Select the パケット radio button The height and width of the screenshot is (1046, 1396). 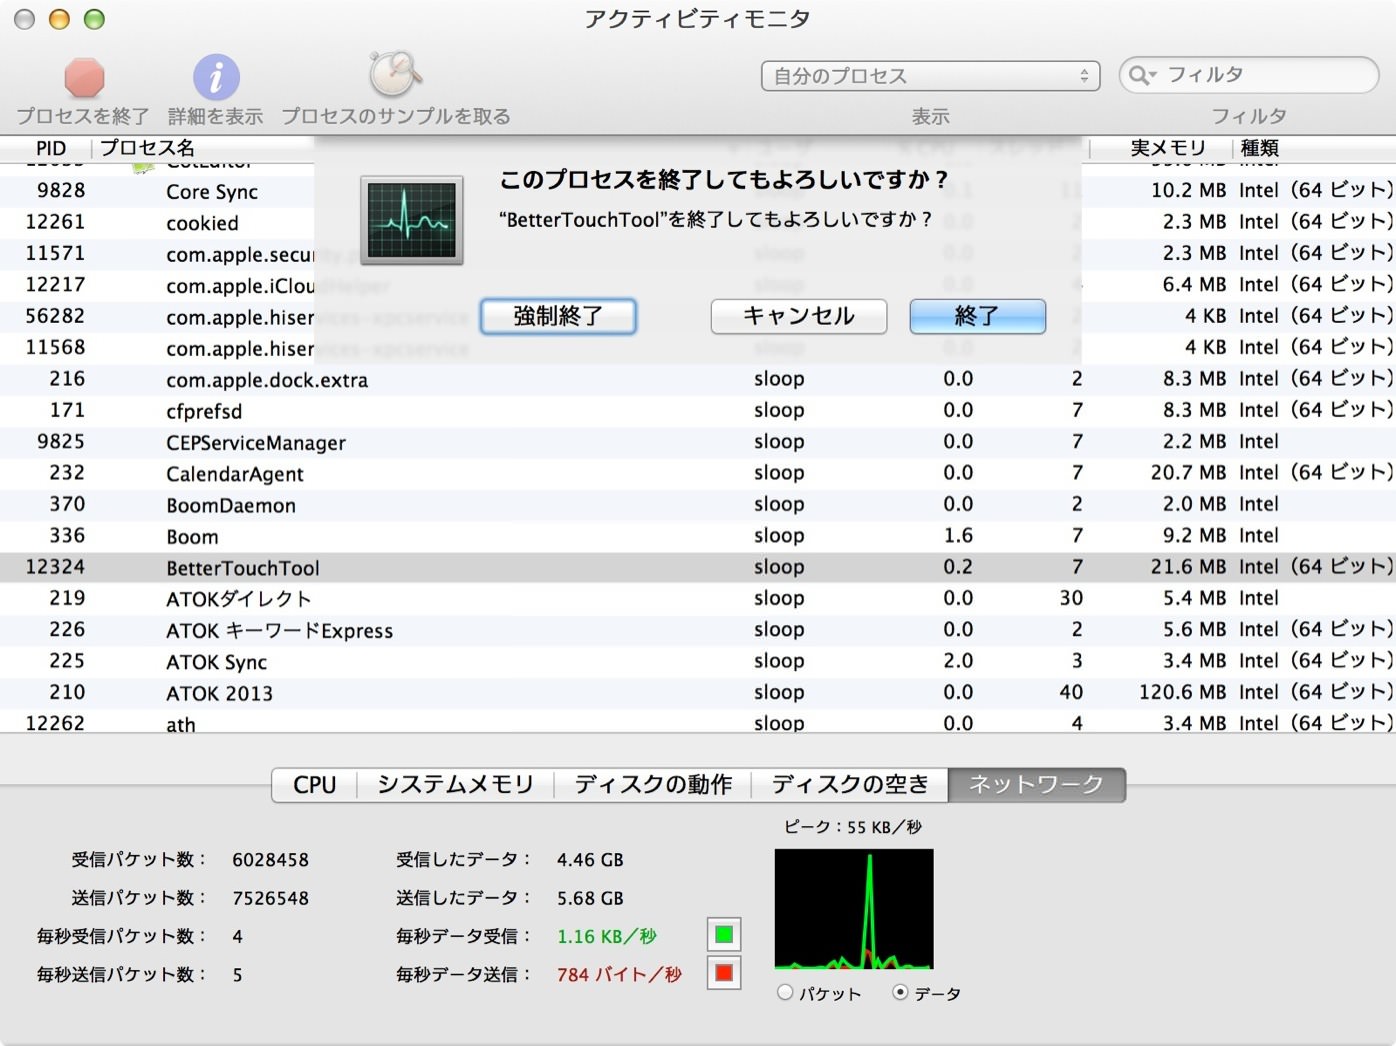[x=785, y=992]
